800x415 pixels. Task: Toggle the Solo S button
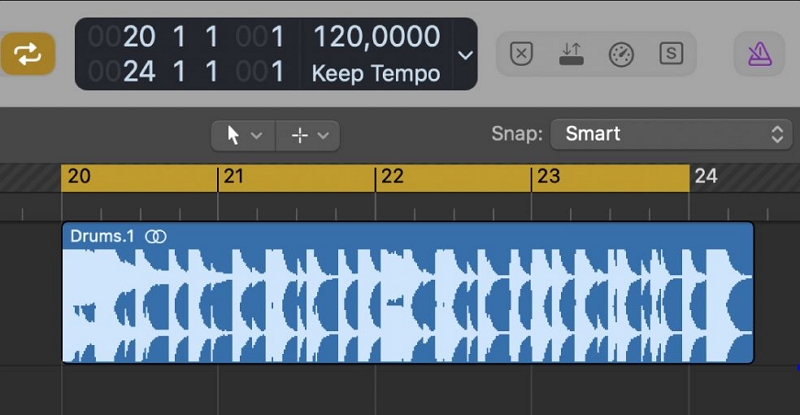click(x=671, y=53)
